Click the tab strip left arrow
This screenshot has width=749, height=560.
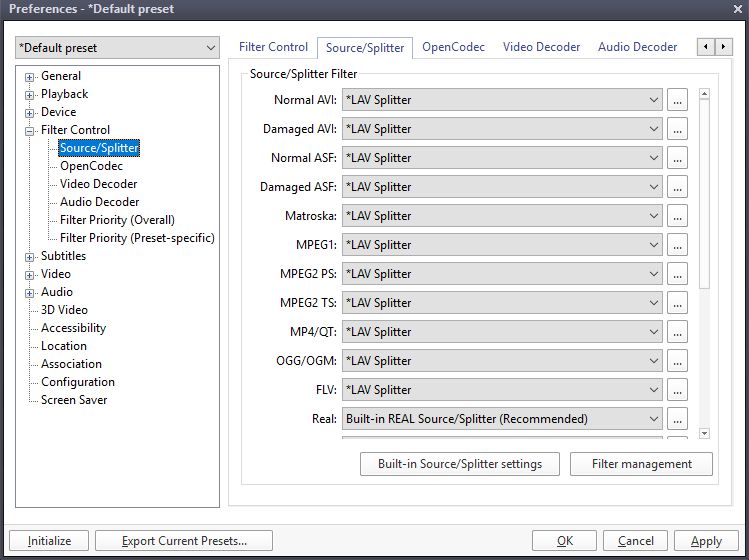tap(706, 47)
